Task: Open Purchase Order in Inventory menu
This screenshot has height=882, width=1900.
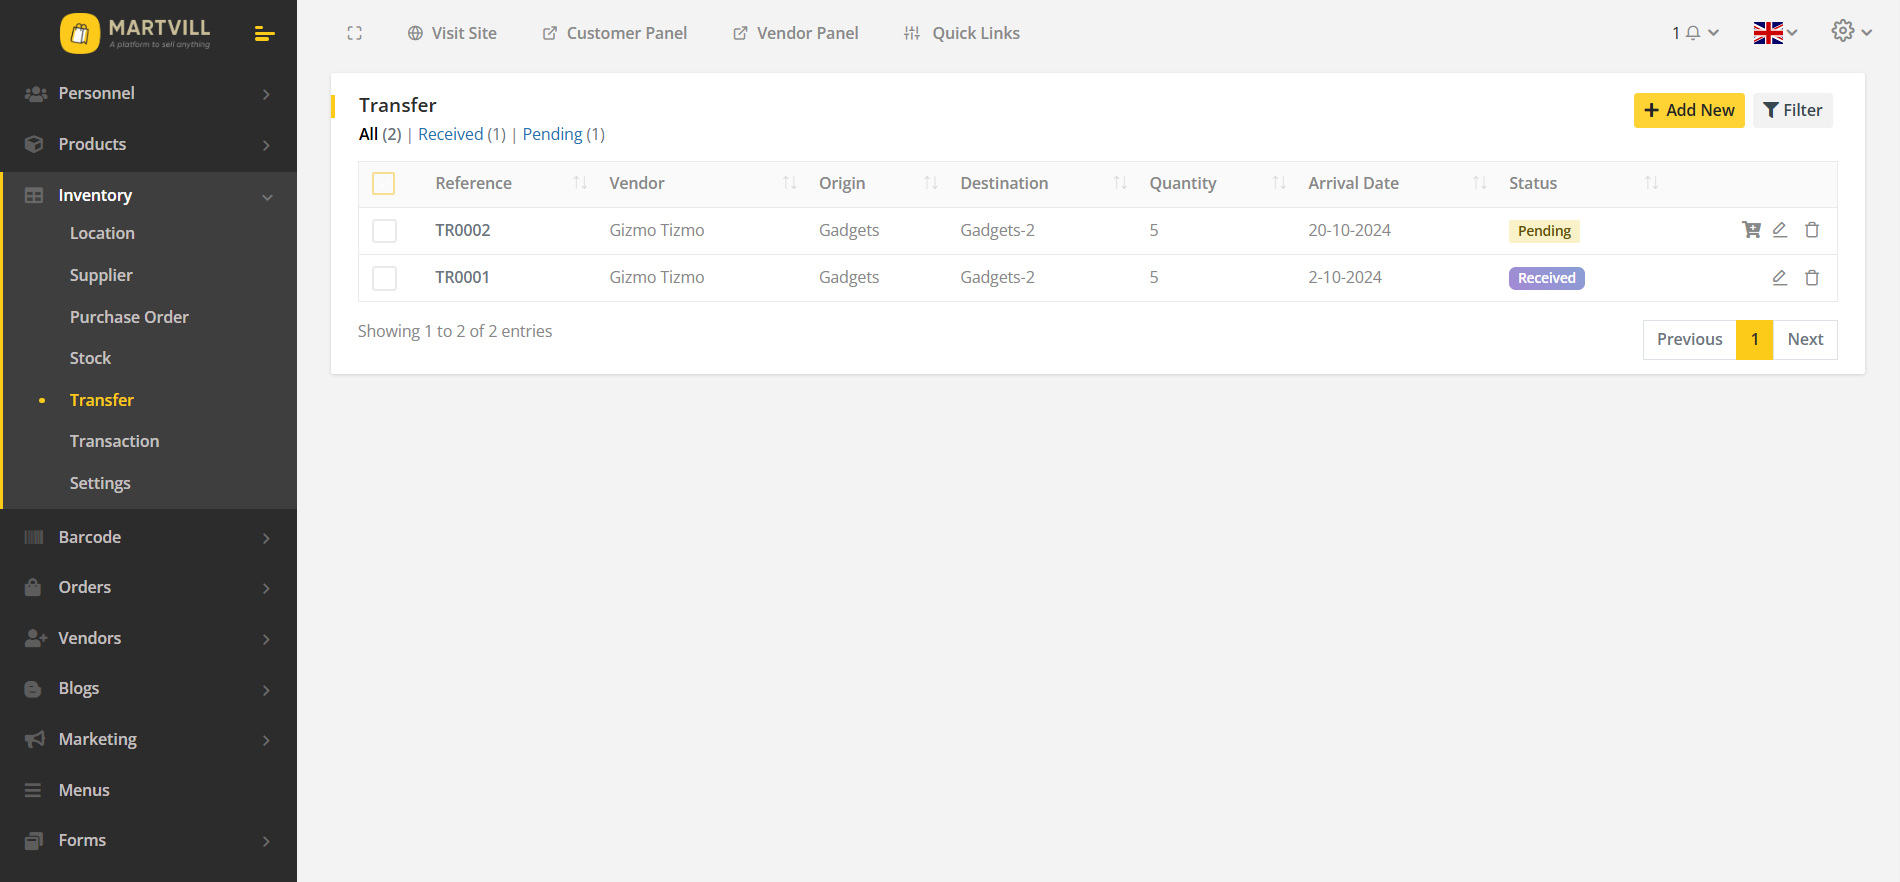Action: tap(129, 317)
